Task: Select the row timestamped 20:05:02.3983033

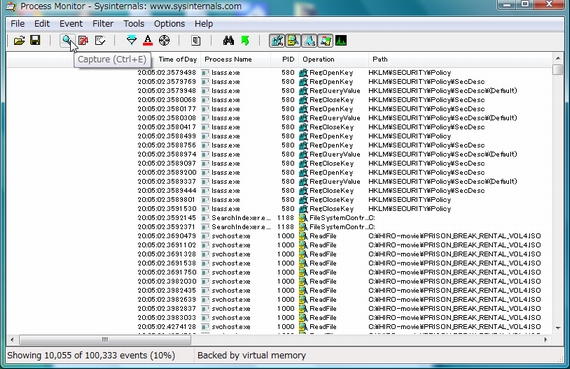Action: [x=279, y=318]
